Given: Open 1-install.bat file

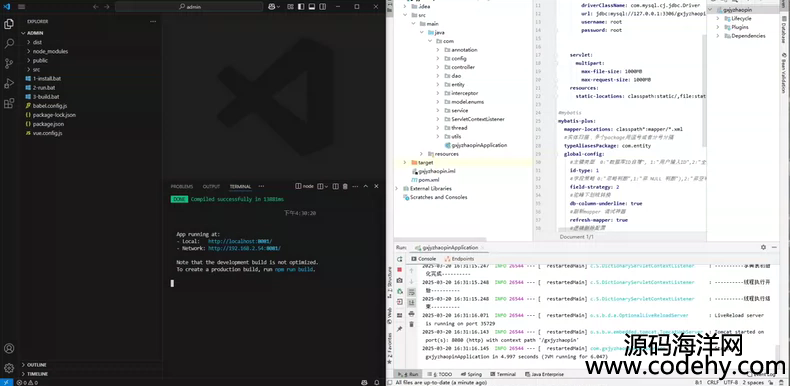Looking at the screenshot, I should [x=47, y=79].
